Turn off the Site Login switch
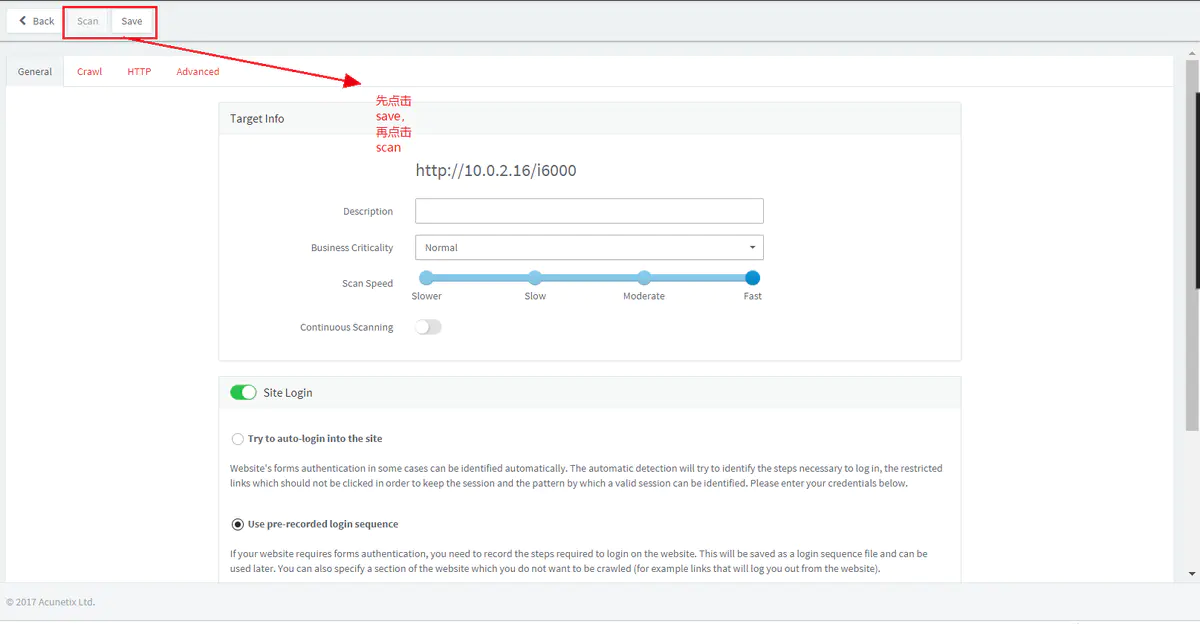Viewport: 1200px width, 624px height. (x=243, y=393)
